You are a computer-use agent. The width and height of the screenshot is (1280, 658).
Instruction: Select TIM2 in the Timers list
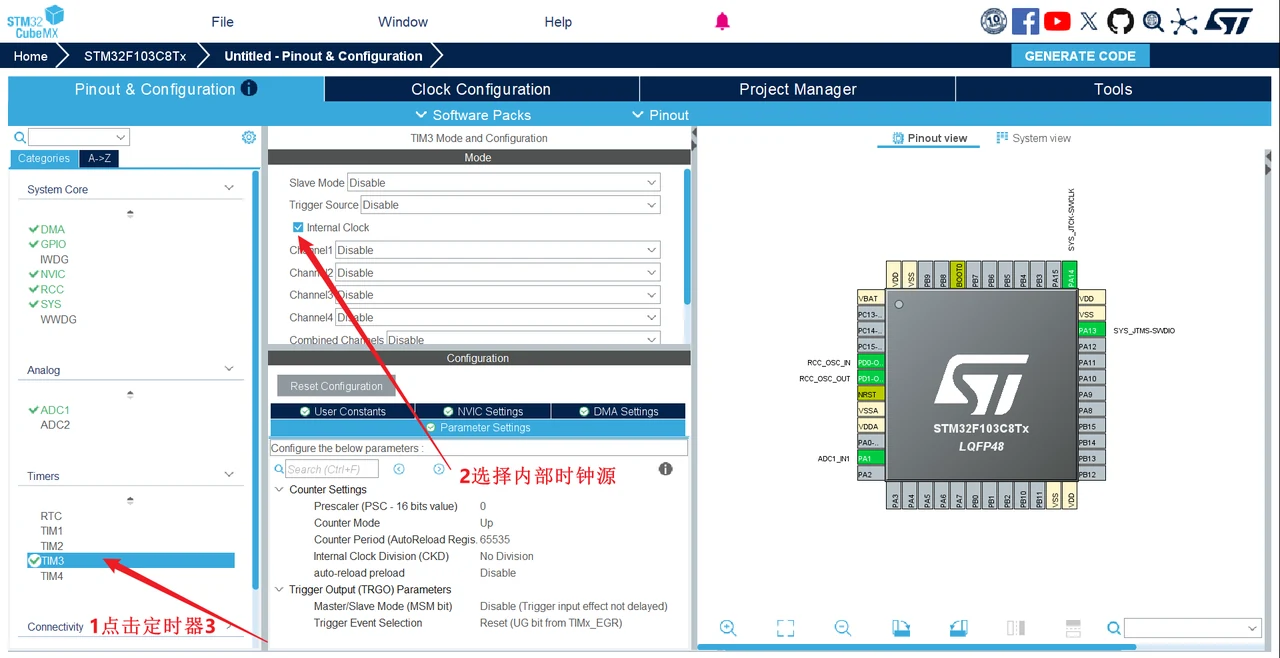click(52, 546)
